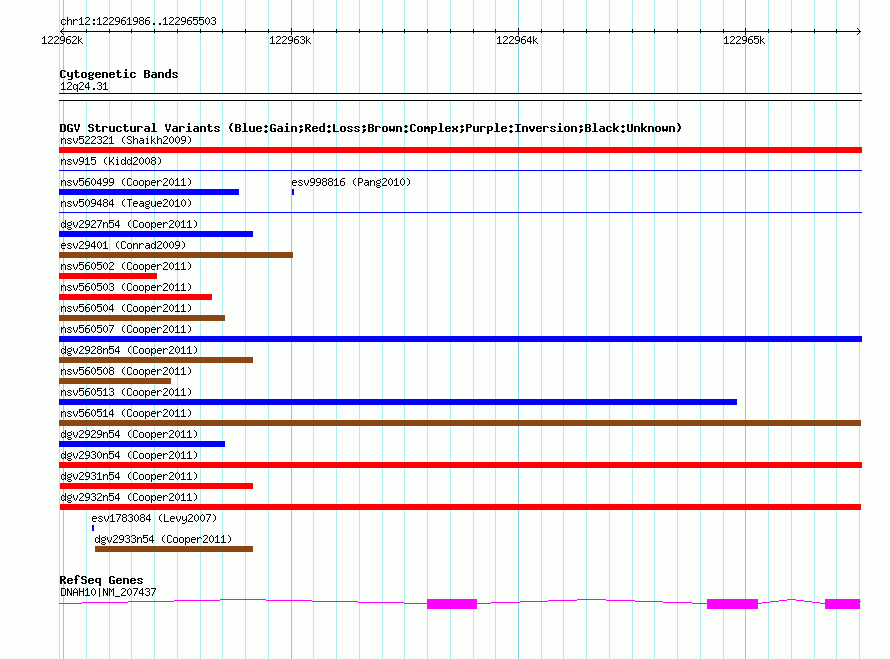Click the nsv560513 (Cooper2011) label
Viewport: 890px width, 659px height.
[x=126, y=392]
